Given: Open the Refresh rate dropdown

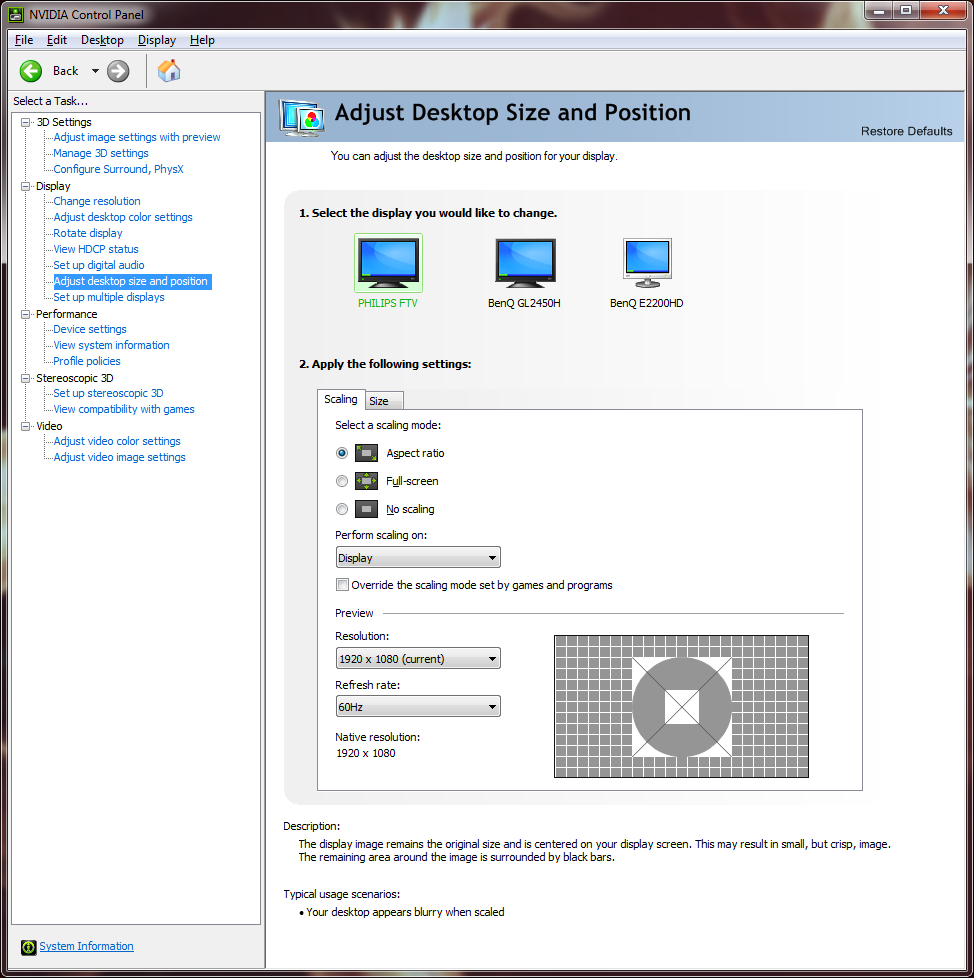Looking at the screenshot, I should (x=418, y=707).
